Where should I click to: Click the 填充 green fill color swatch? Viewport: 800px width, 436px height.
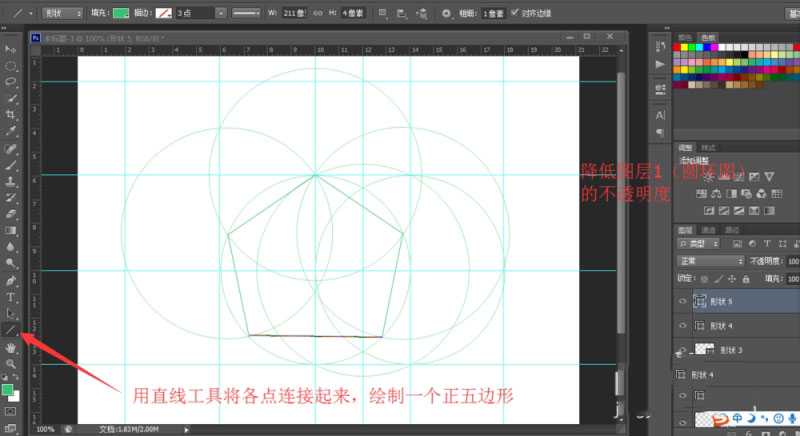121,14
